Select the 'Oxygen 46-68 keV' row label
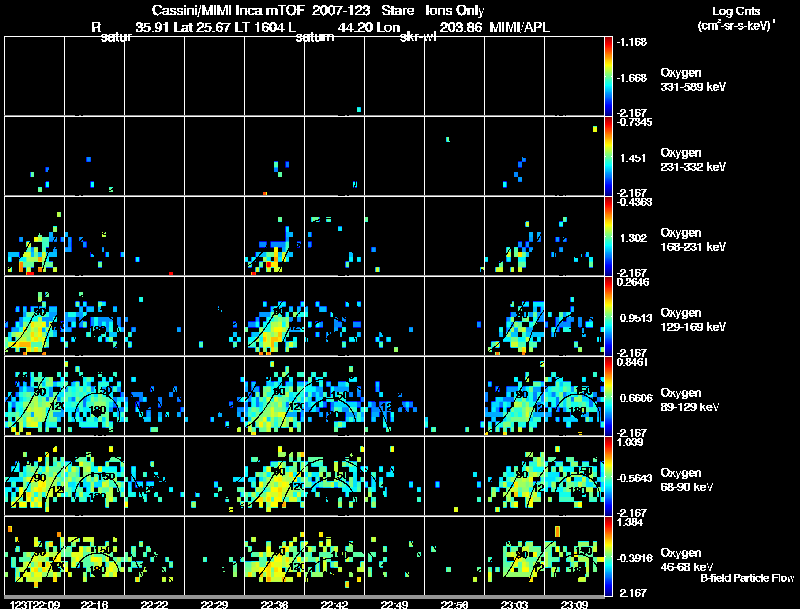The height and width of the screenshot is (609, 800). pyautogui.click(x=687, y=560)
